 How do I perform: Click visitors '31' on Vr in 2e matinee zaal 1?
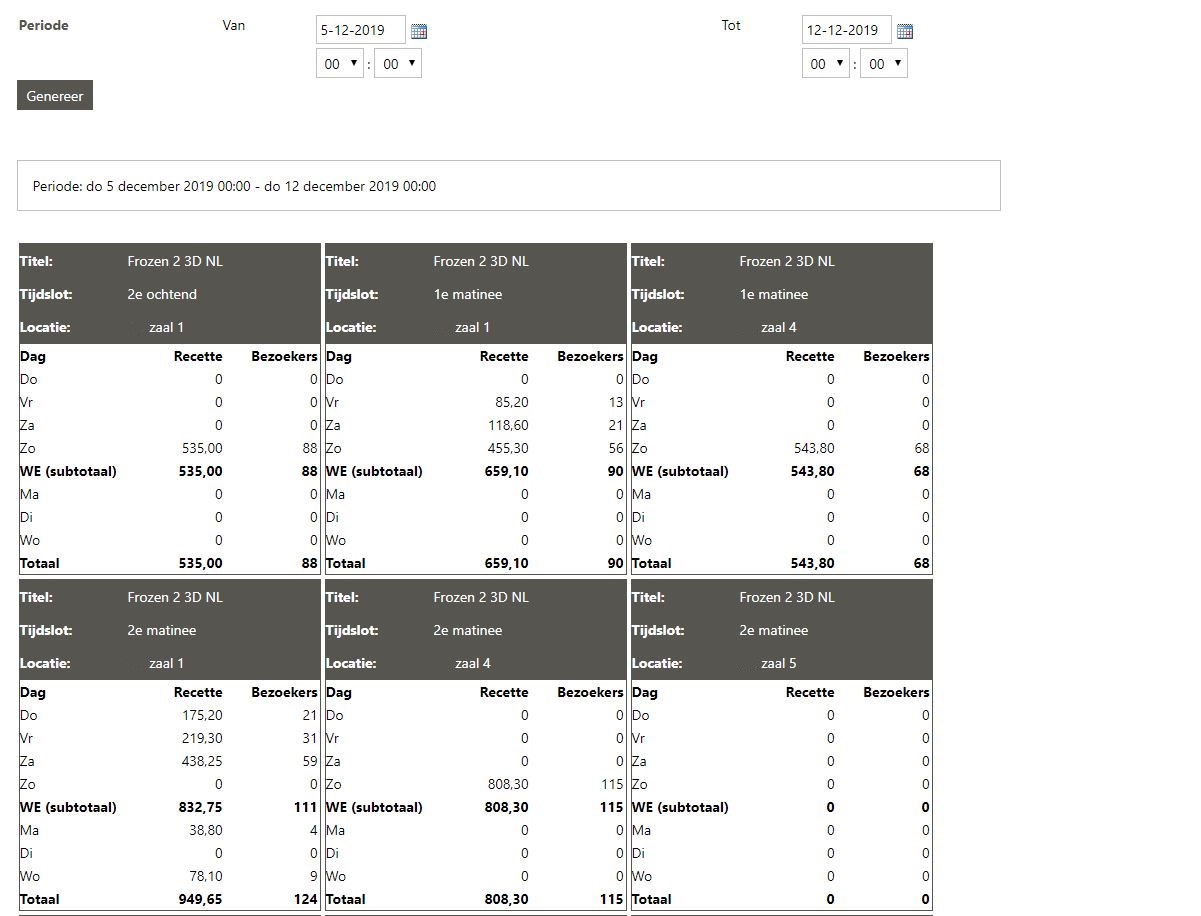[x=309, y=738]
